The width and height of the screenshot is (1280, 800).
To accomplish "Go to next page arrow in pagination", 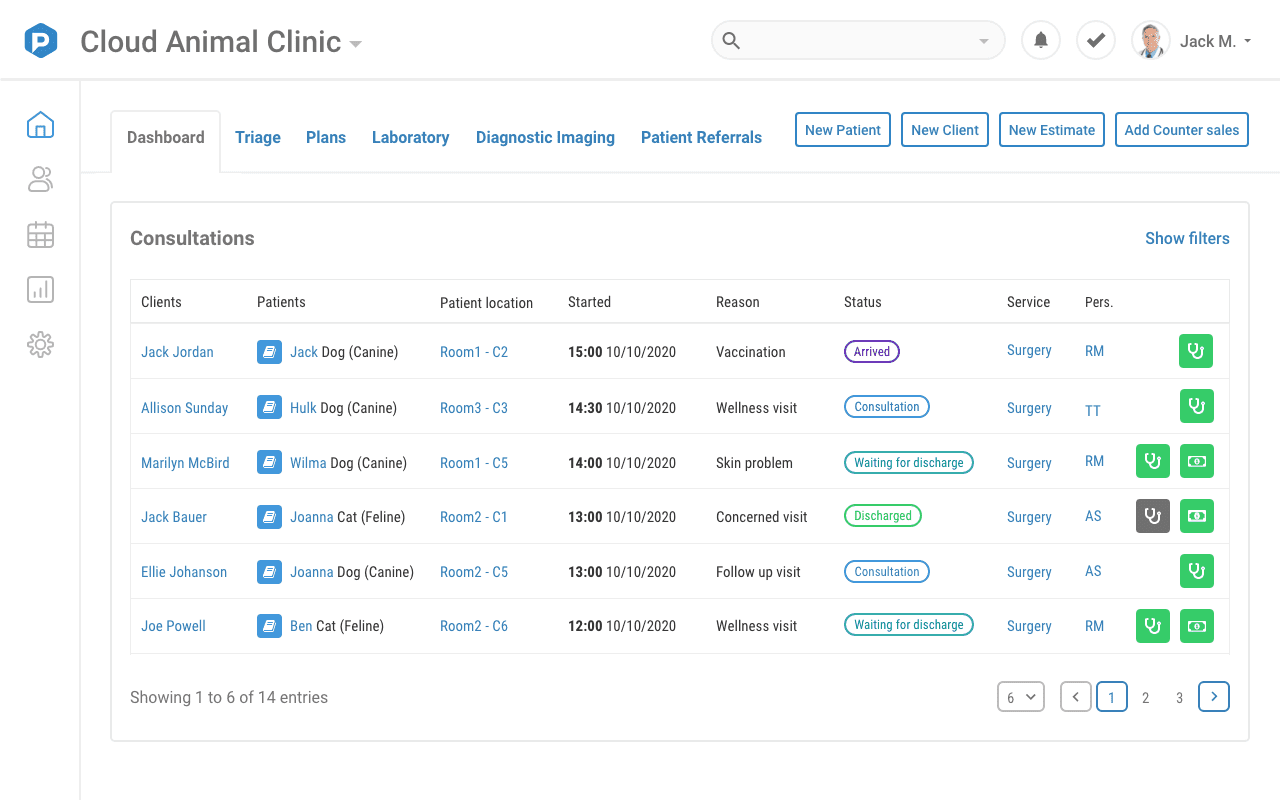I will point(1214,697).
